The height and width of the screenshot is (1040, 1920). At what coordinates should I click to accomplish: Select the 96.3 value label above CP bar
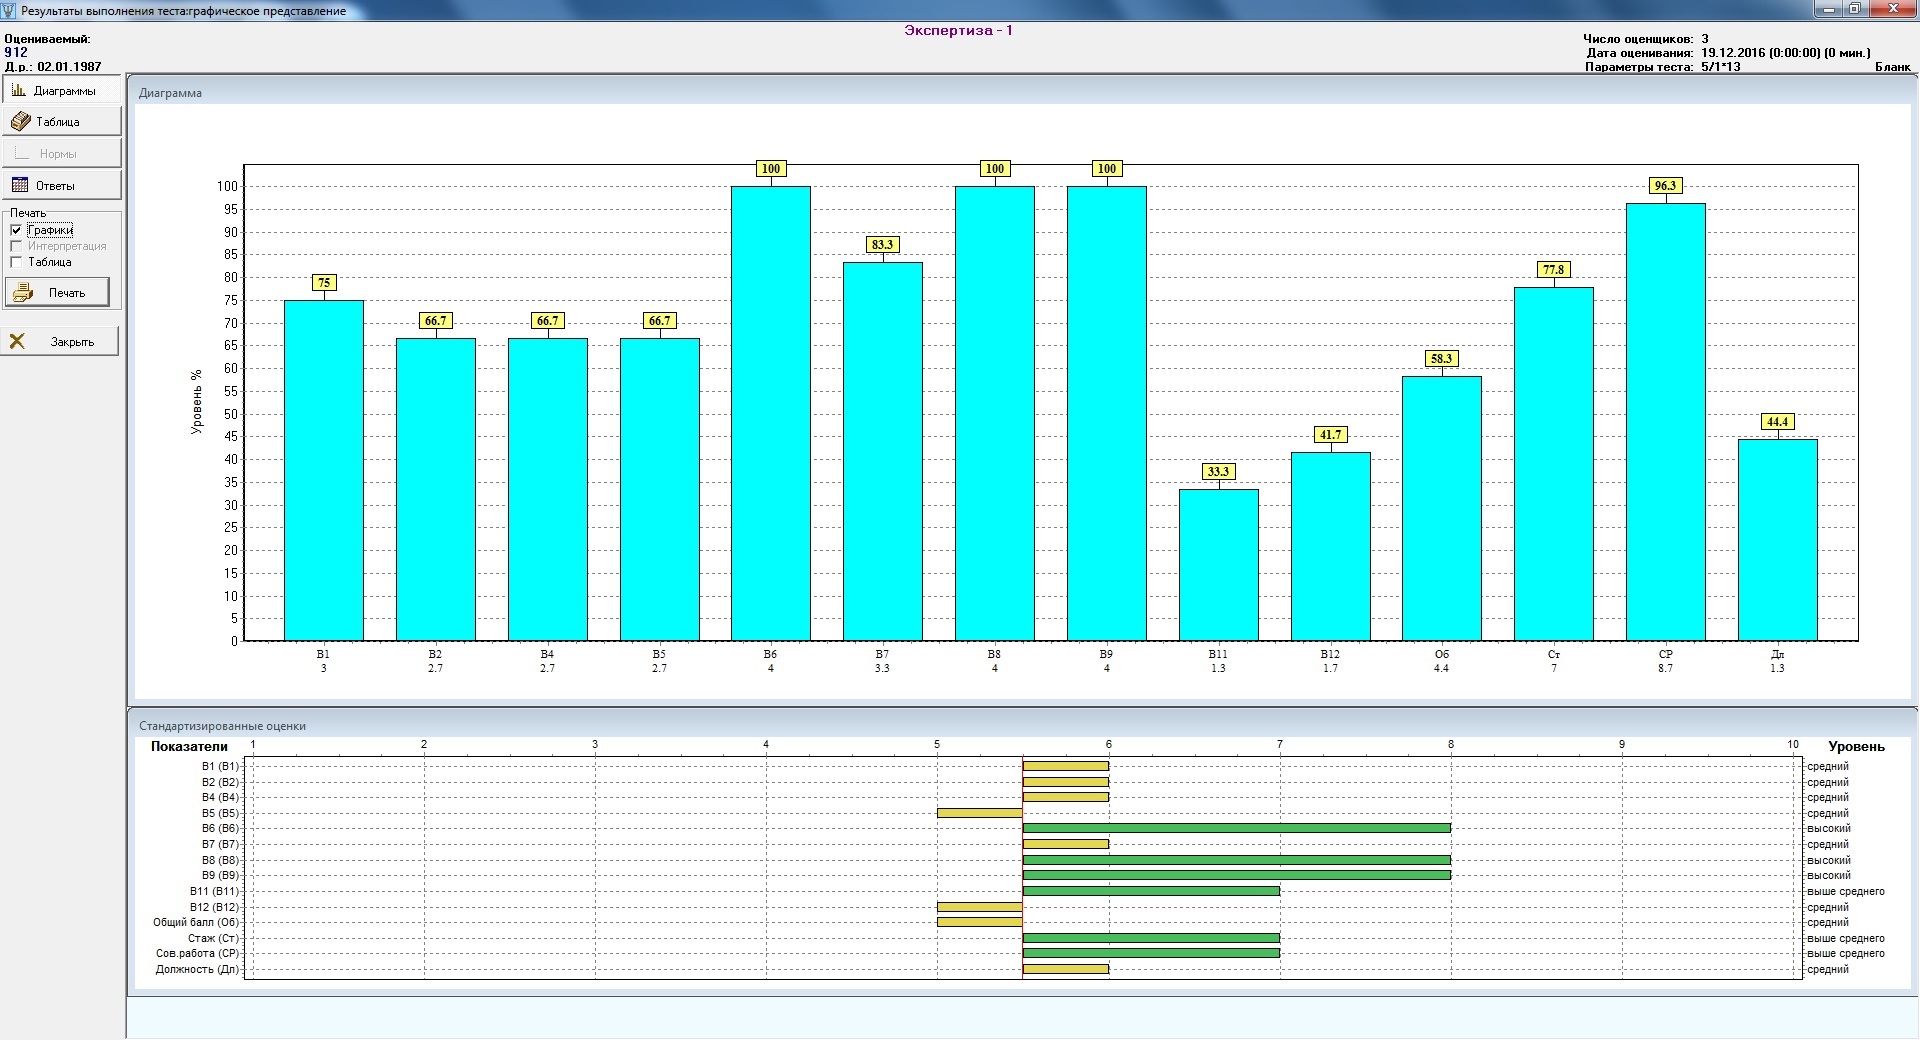1665,186
